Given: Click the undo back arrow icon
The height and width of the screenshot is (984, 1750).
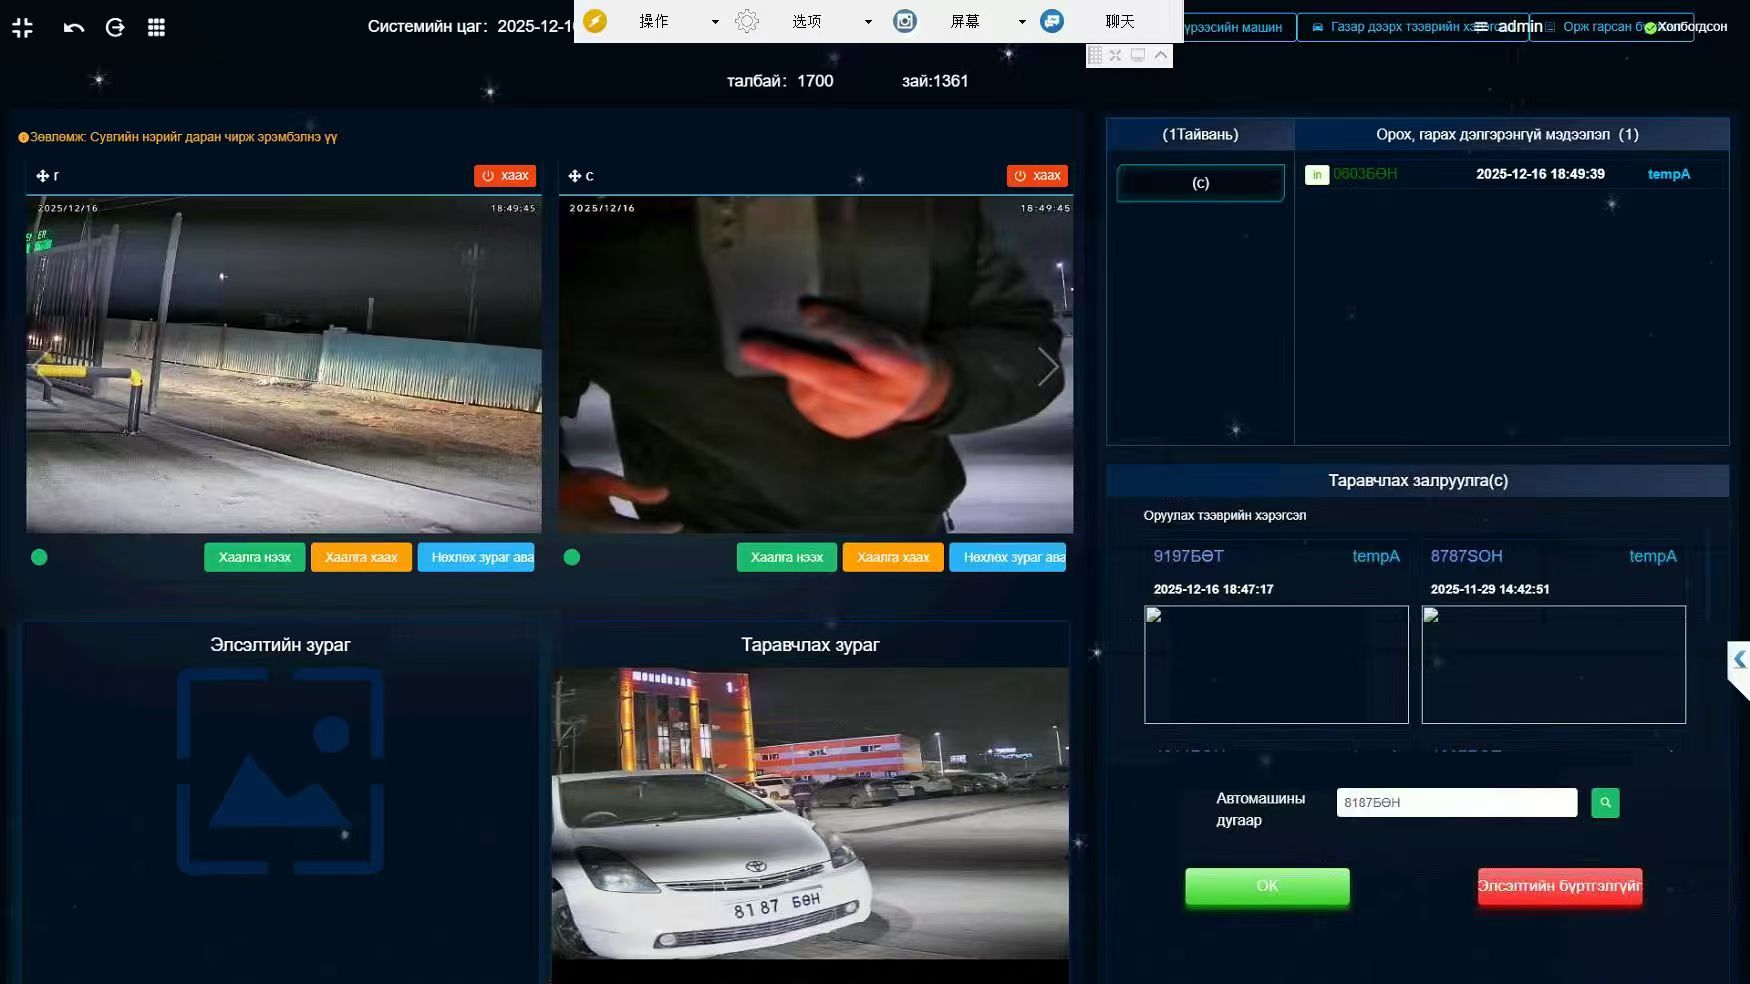Looking at the screenshot, I should point(74,28).
